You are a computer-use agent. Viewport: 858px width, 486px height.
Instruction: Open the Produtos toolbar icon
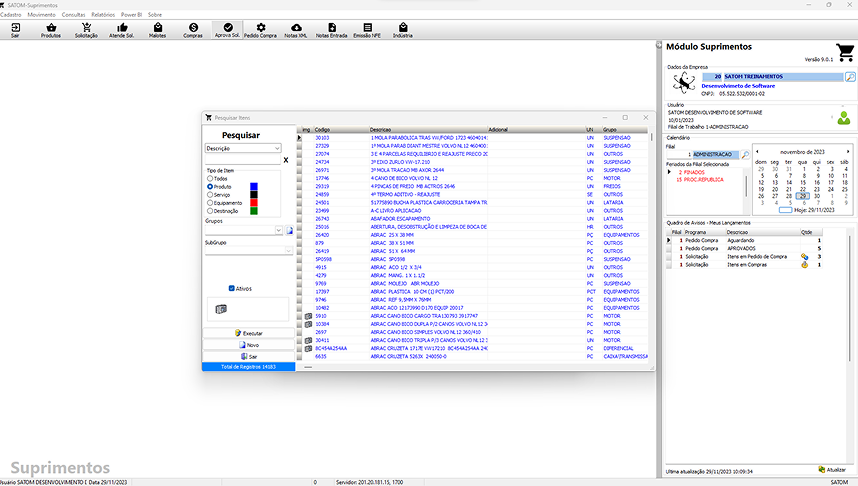coord(50,30)
